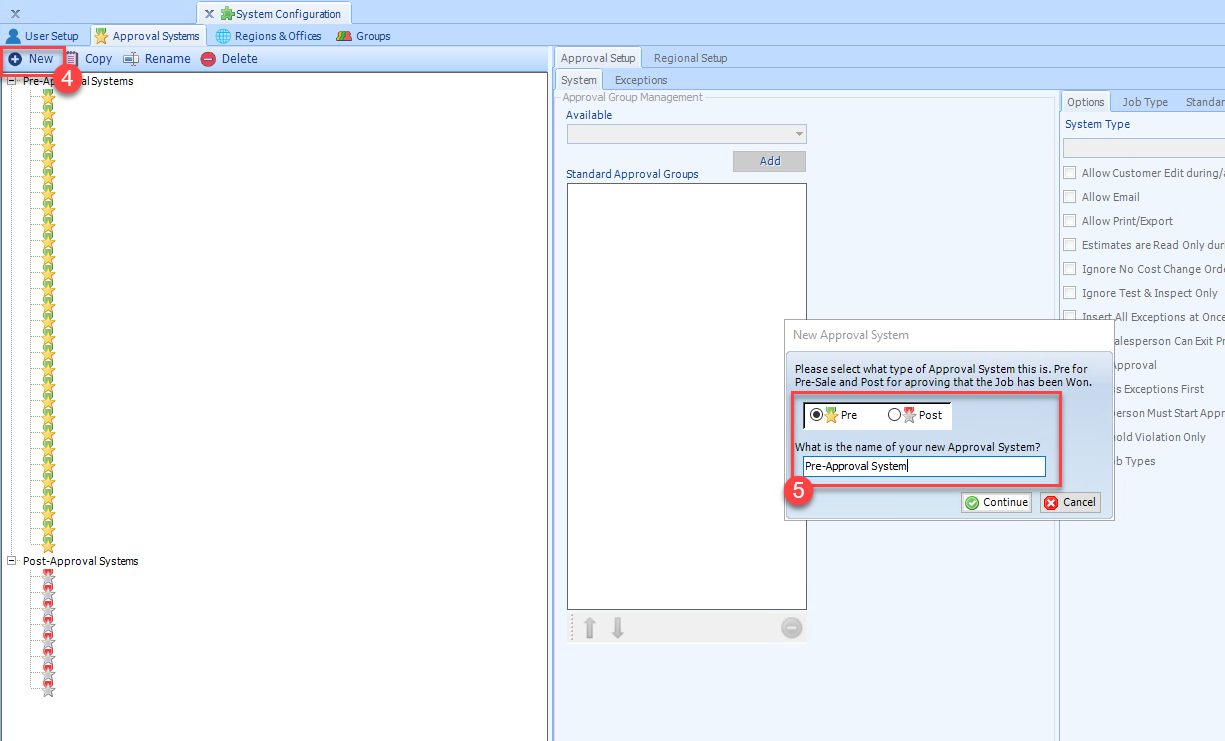Cancel the New Approval System dialog
Image resolution: width=1225 pixels, height=741 pixels.
click(1069, 502)
